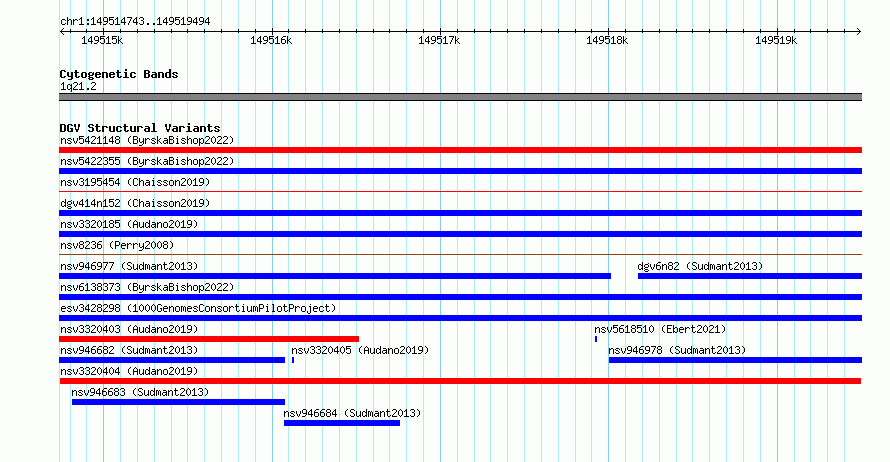Open esv3428298 (1000GenomesConsortiumPilotProject) label
890x462 pixels.
click(198, 308)
